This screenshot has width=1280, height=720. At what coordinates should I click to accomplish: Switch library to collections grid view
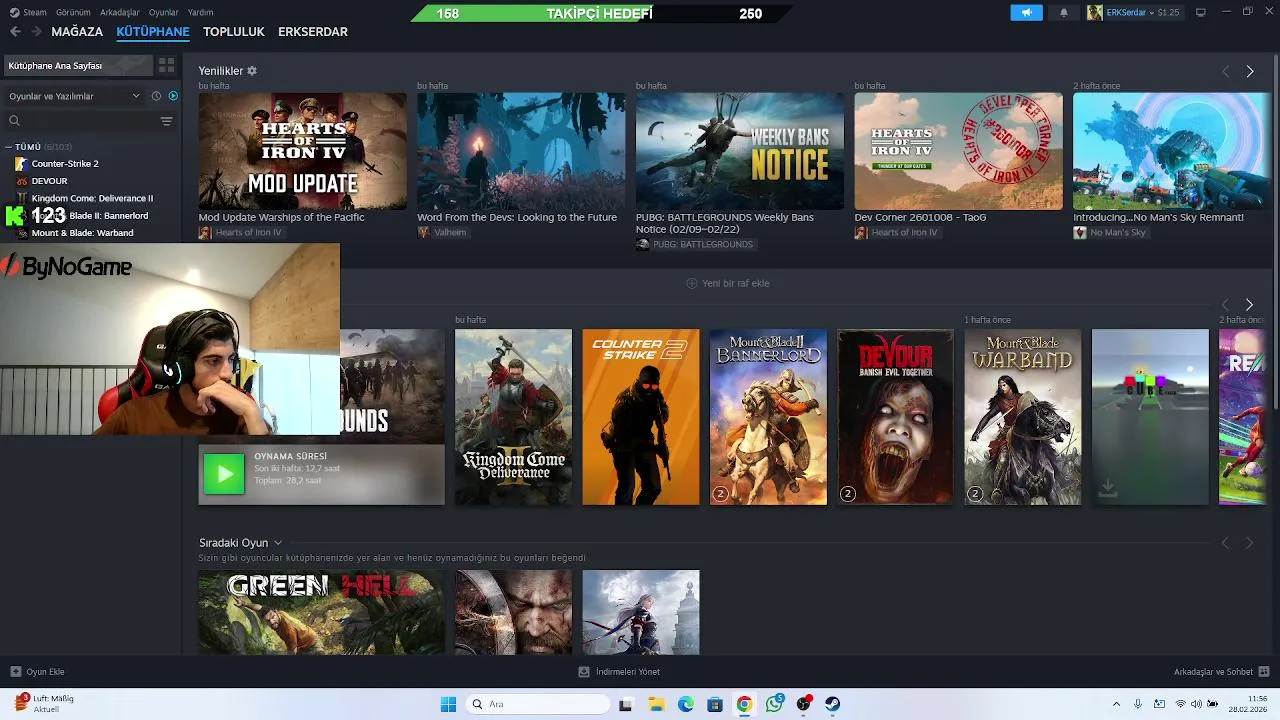[166, 65]
